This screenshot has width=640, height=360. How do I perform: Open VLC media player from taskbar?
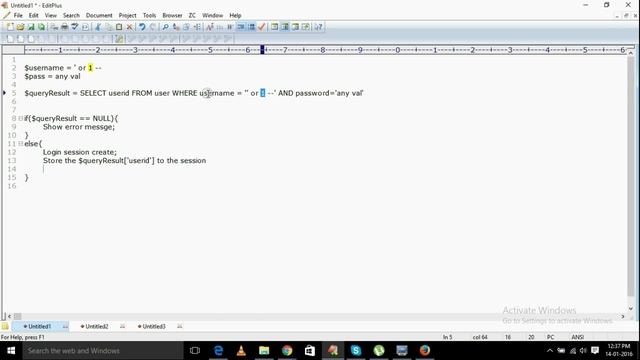(241, 351)
